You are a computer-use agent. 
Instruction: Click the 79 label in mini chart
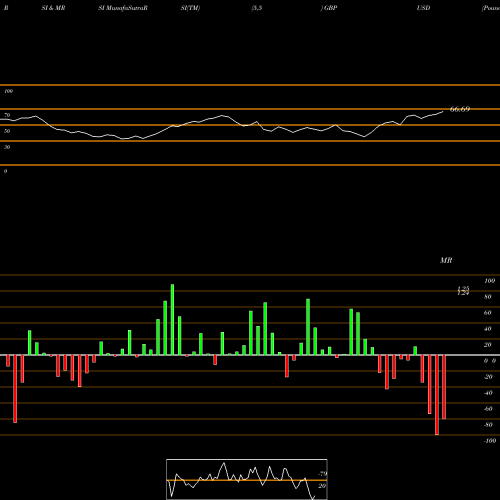[323, 474]
